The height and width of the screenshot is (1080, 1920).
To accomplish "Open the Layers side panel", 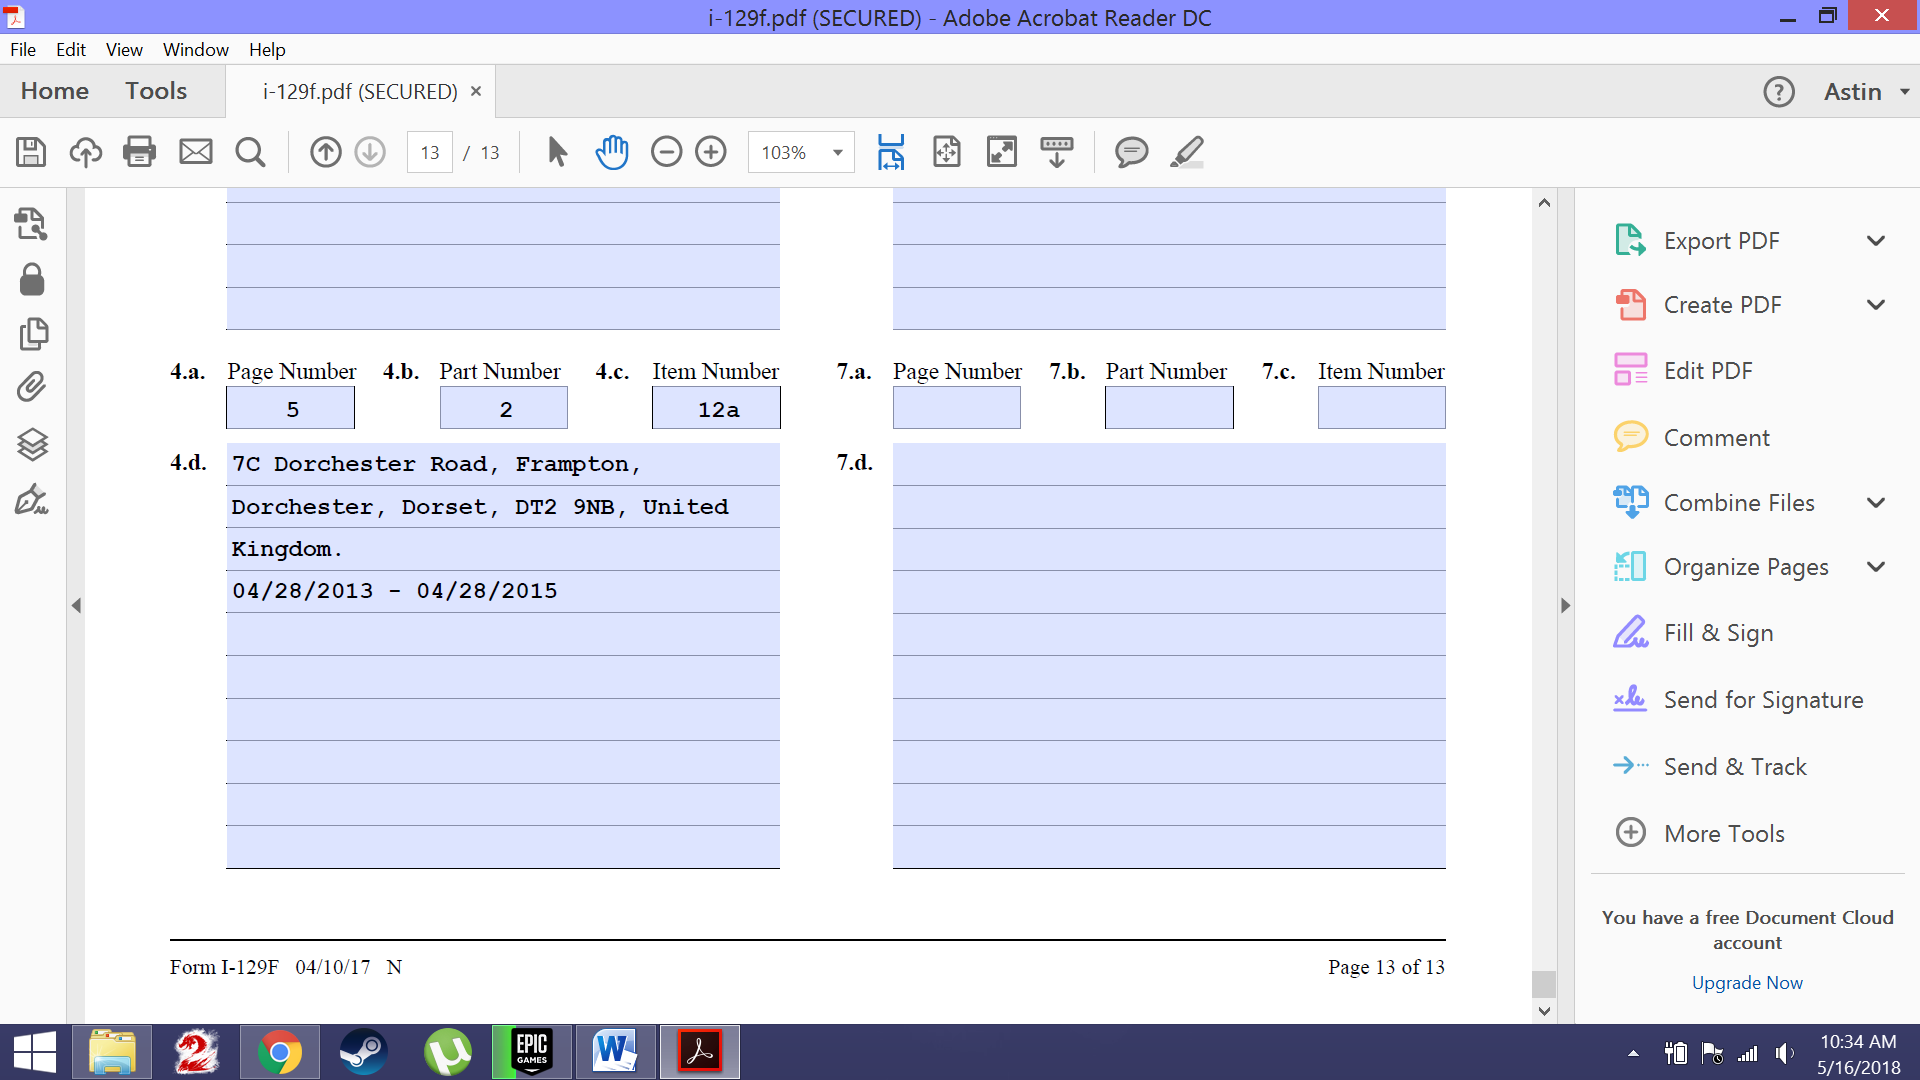I will (32, 443).
